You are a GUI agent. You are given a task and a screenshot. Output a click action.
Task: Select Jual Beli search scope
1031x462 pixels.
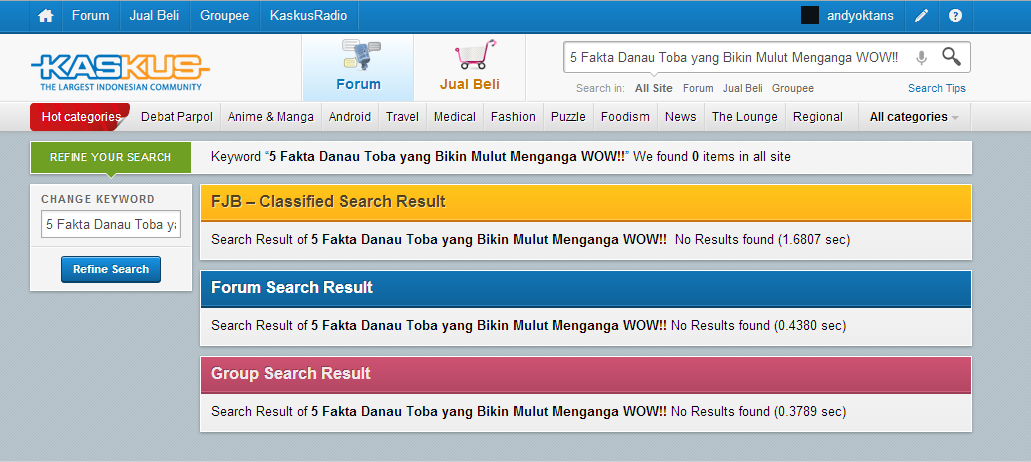pyautogui.click(x=742, y=88)
